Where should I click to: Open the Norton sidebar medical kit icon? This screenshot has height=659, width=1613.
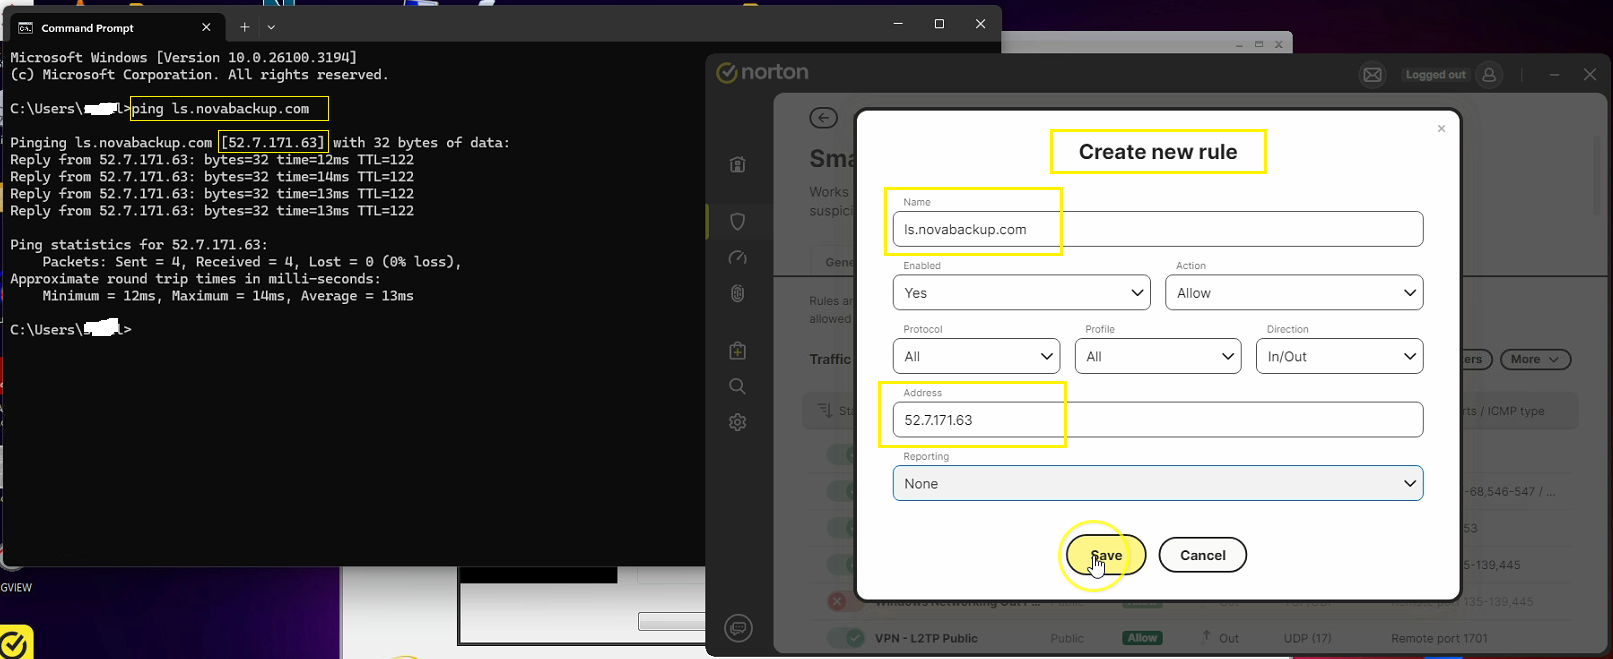[x=738, y=351]
